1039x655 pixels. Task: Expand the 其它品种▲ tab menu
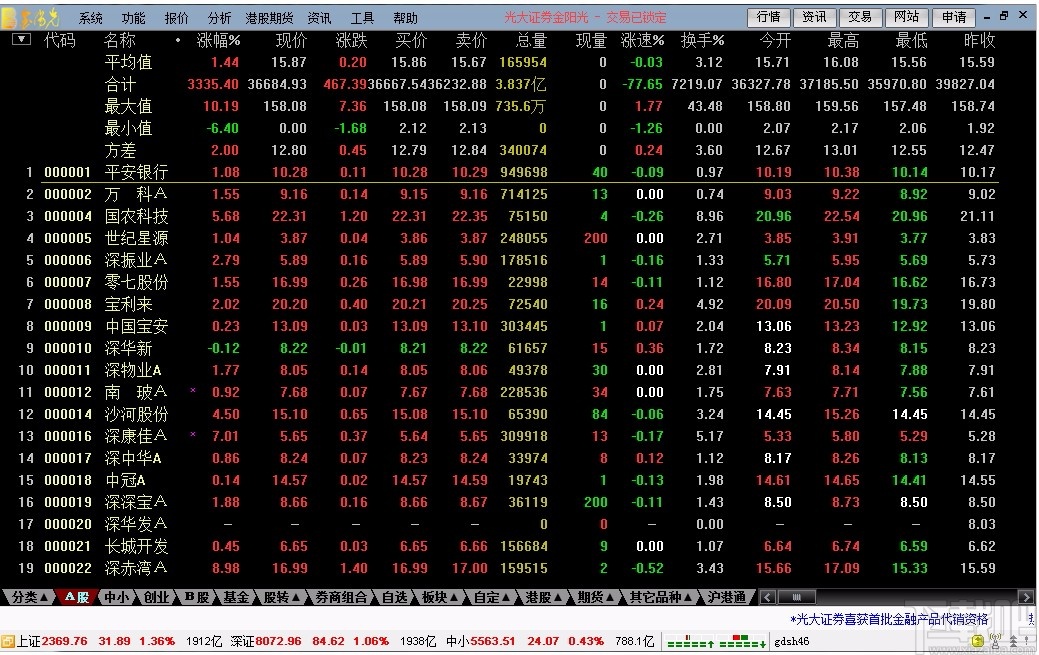661,597
